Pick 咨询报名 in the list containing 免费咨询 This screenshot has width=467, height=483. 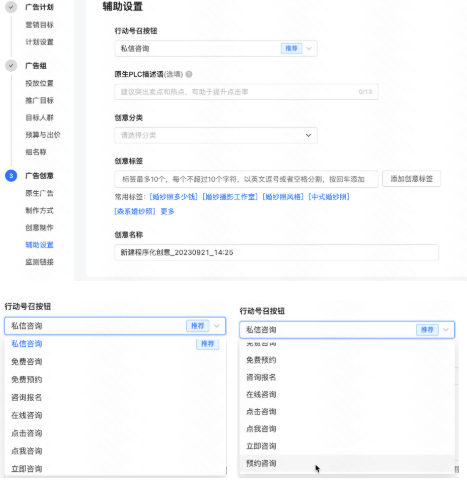click(x=115, y=398)
